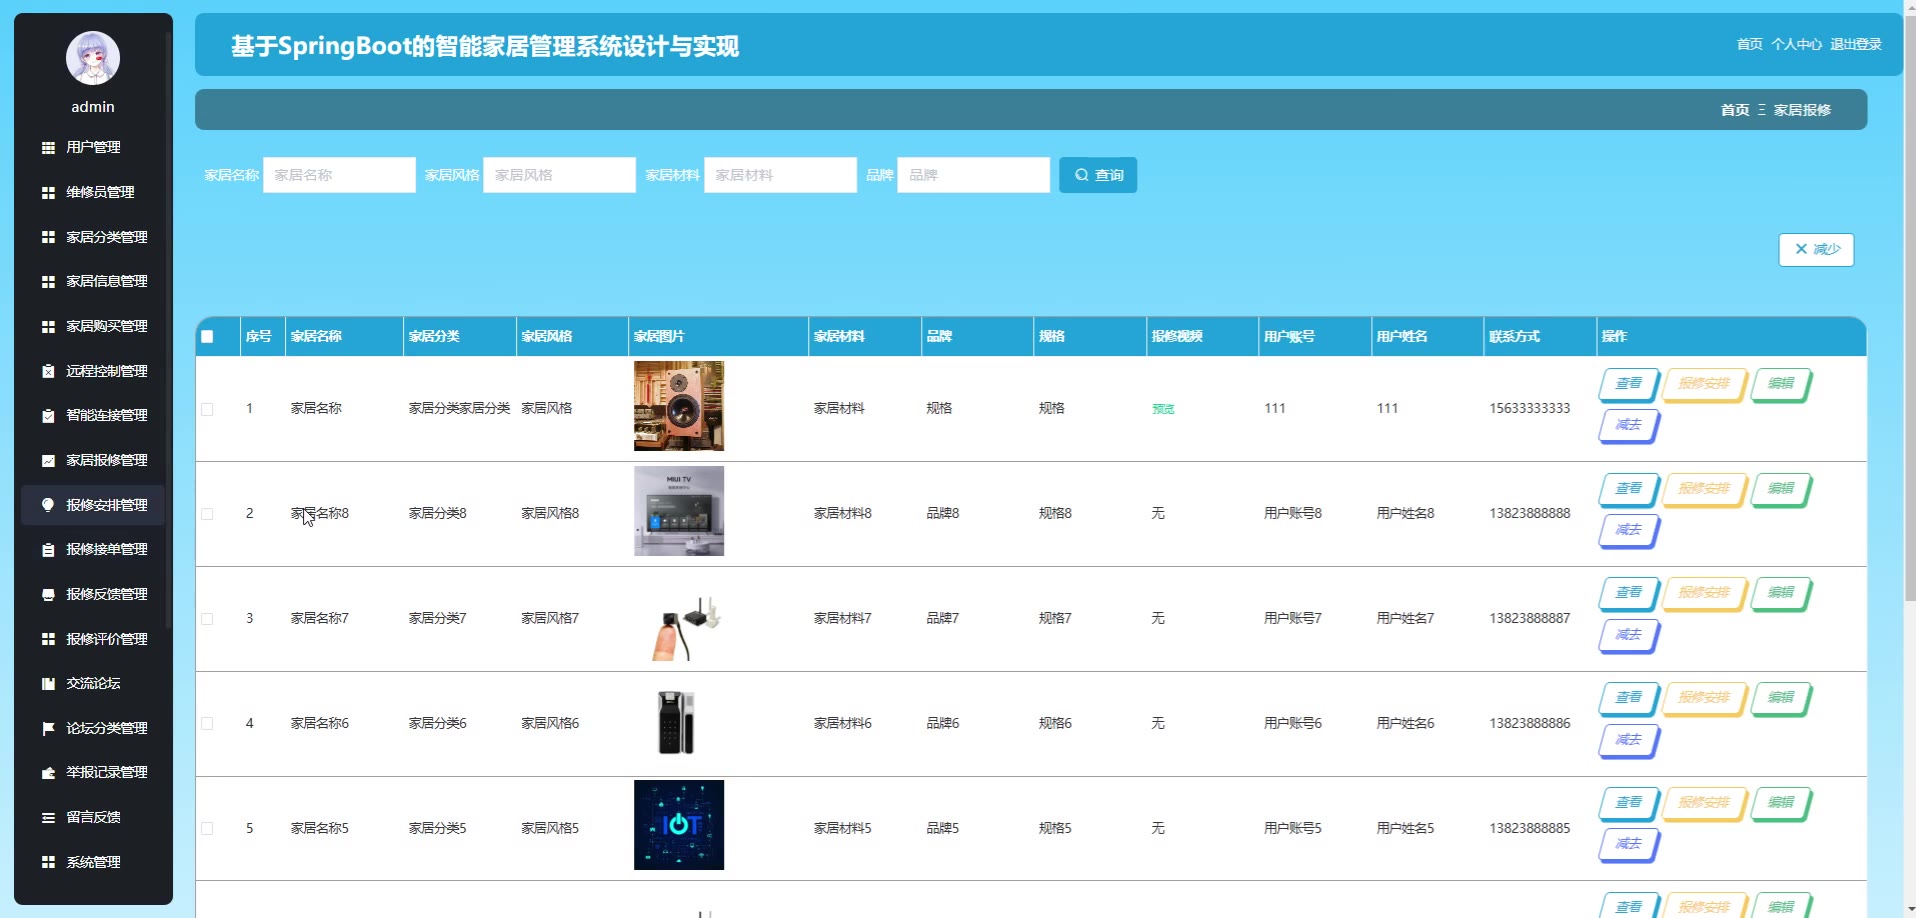Viewport: 1916px width, 918px height.
Task: Click the 远程控制管理 clipboard icon
Action: point(48,371)
